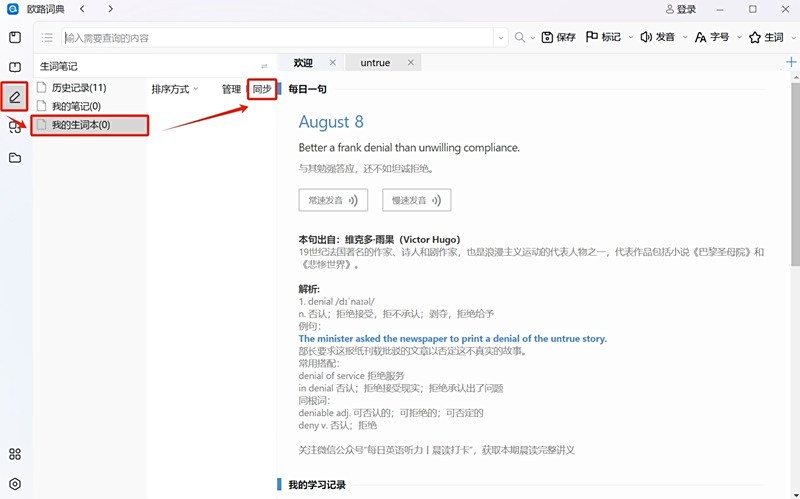Viewport: 800px width, 499px height.
Task: Close the untrue tab
Action: coord(411,62)
